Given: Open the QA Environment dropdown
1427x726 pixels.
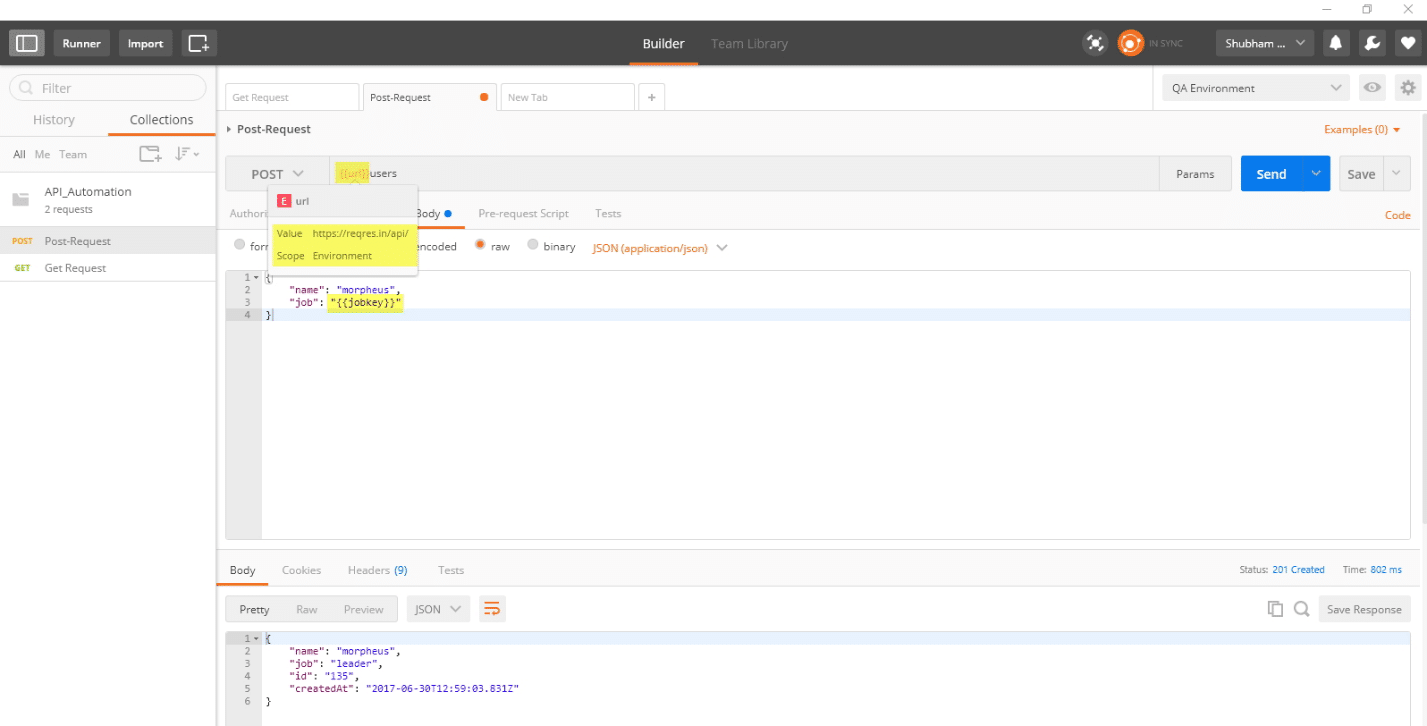Looking at the screenshot, I should pyautogui.click(x=1256, y=88).
